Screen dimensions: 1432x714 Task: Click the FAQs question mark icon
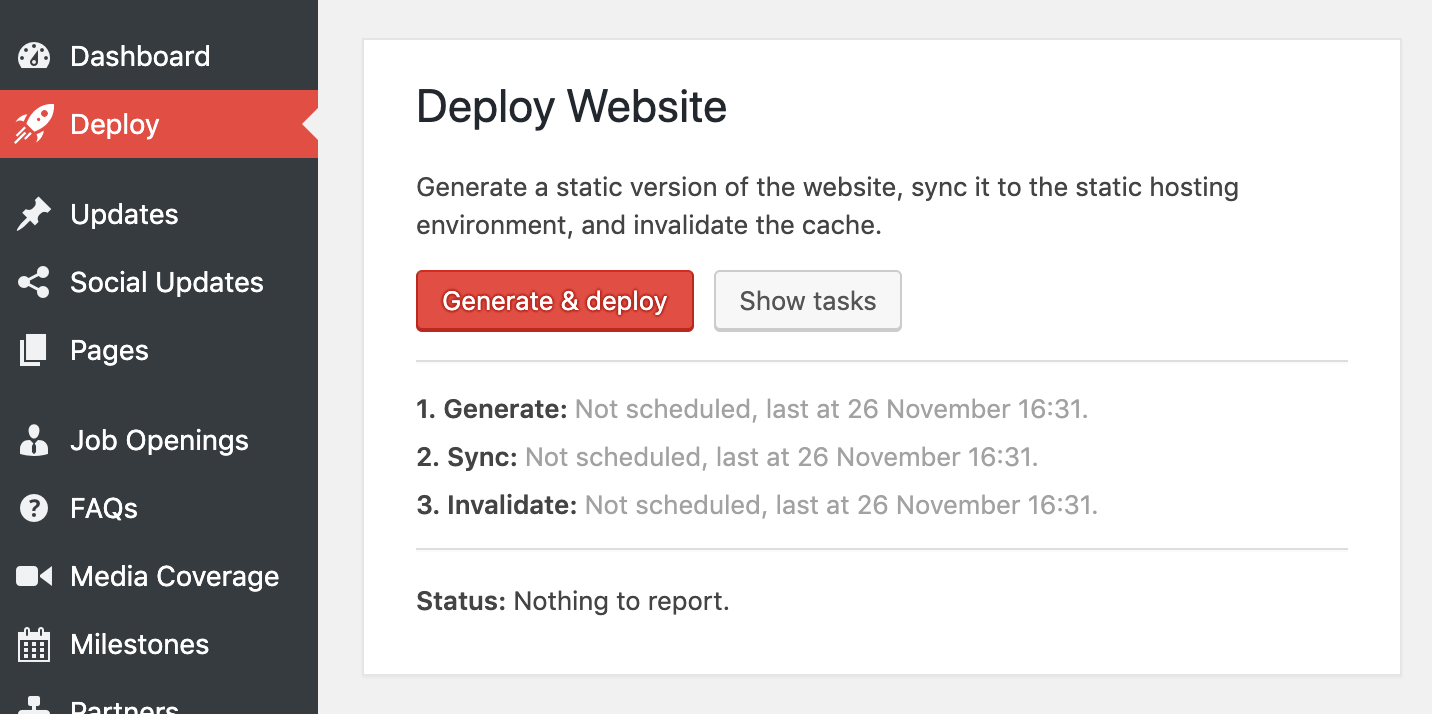34,509
